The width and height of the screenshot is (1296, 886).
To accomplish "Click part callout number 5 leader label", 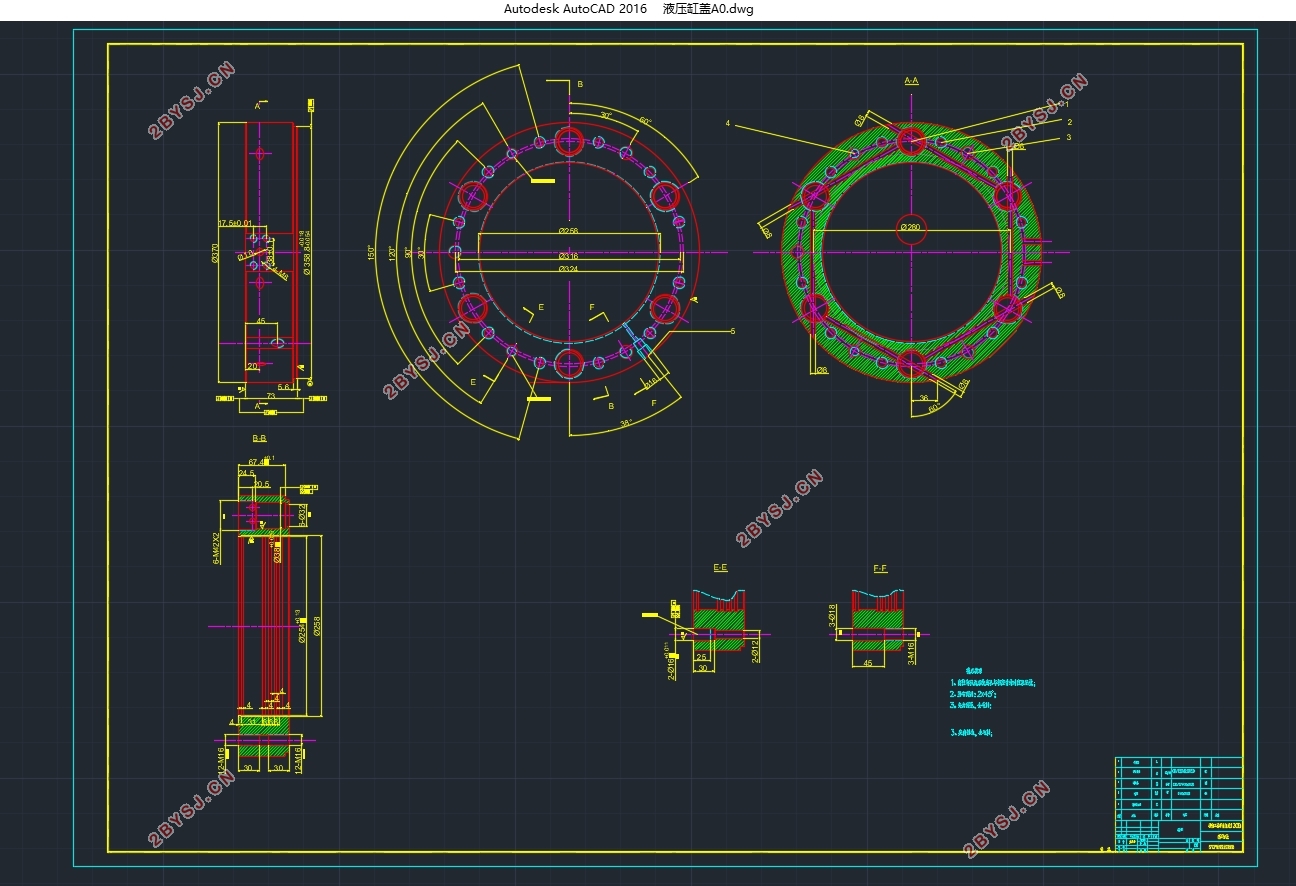I will pos(732,331).
